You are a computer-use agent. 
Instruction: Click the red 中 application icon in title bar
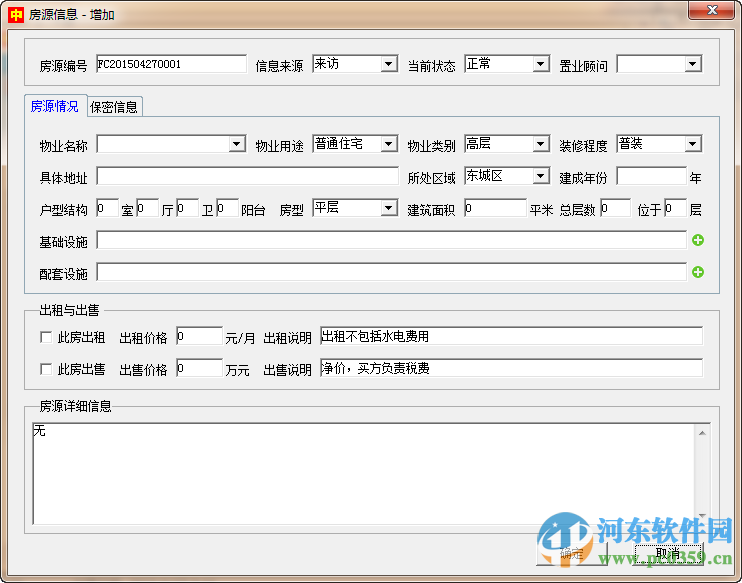tap(16, 15)
